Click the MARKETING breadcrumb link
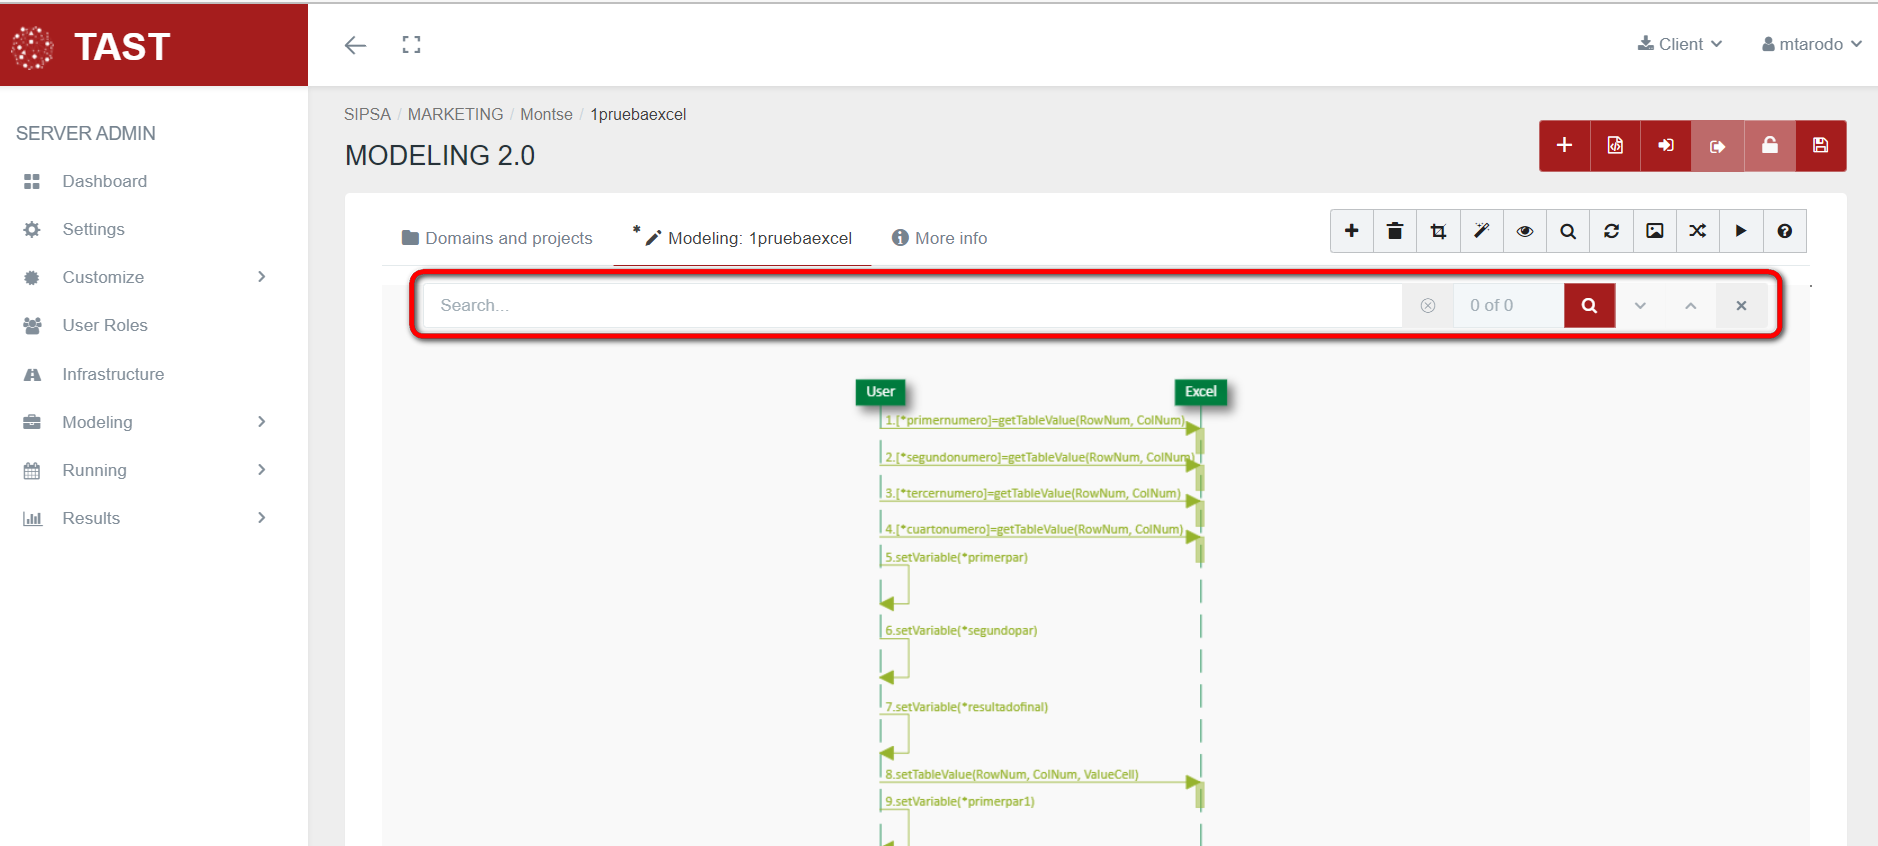The width and height of the screenshot is (1878, 846). (455, 114)
